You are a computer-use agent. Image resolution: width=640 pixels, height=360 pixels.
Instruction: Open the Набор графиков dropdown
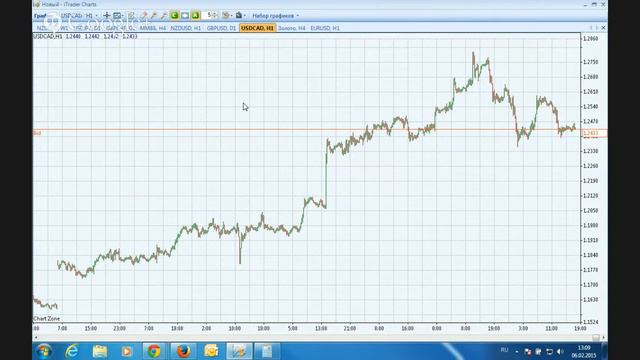(276, 16)
